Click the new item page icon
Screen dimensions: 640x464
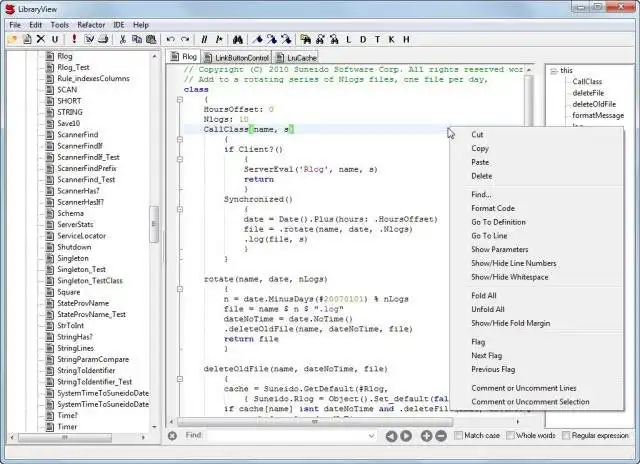tap(27, 39)
